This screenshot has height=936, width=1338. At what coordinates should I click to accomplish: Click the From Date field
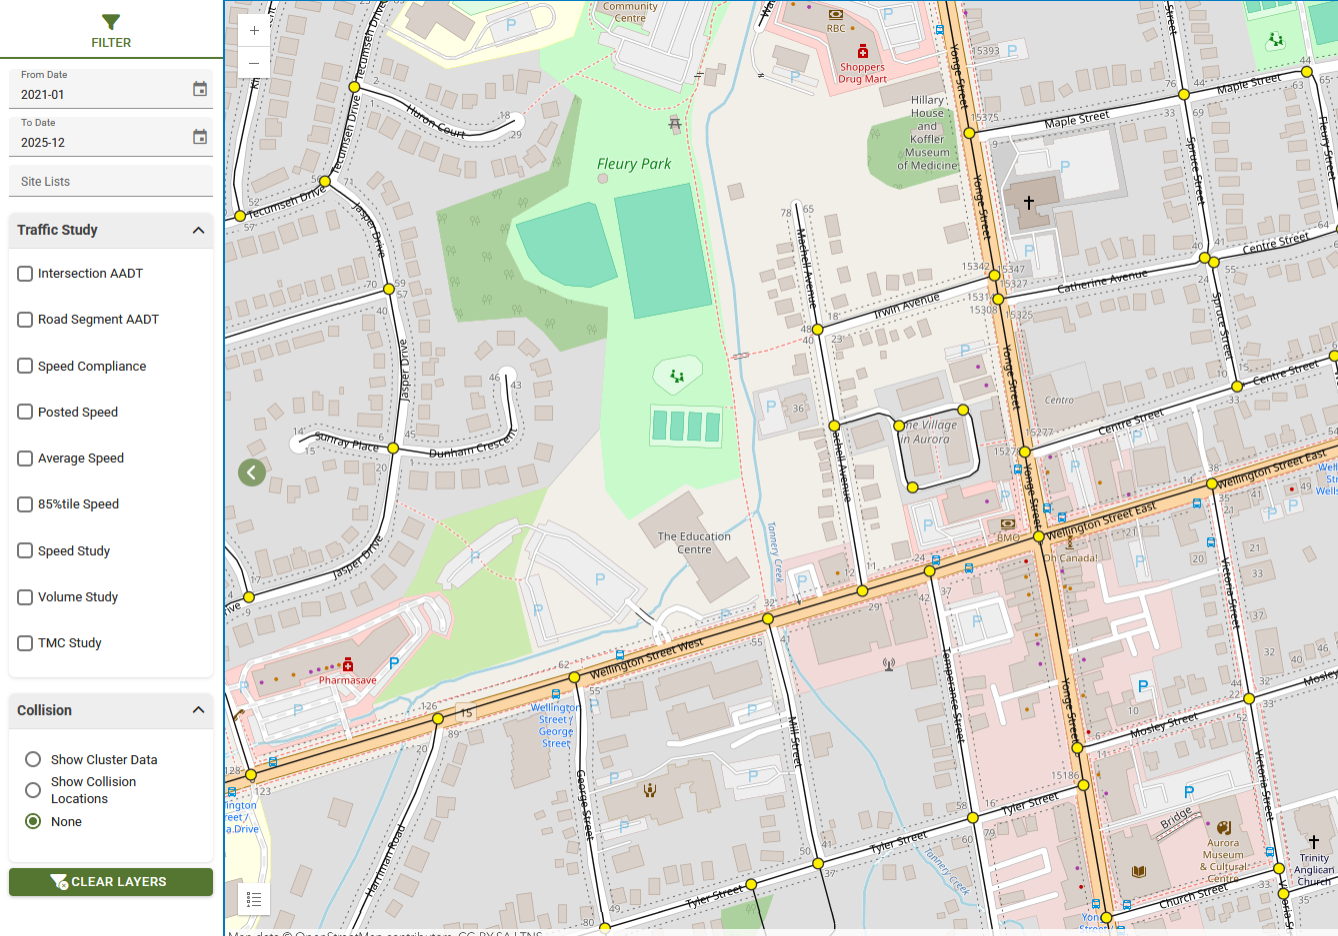click(x=111, y=88)
